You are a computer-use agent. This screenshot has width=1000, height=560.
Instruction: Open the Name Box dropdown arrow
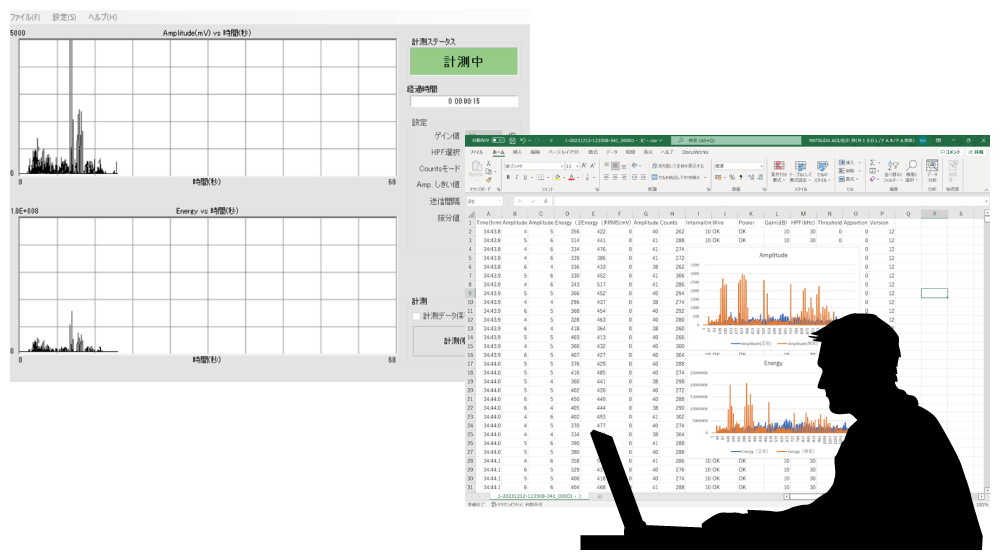(x=500, y=202)
